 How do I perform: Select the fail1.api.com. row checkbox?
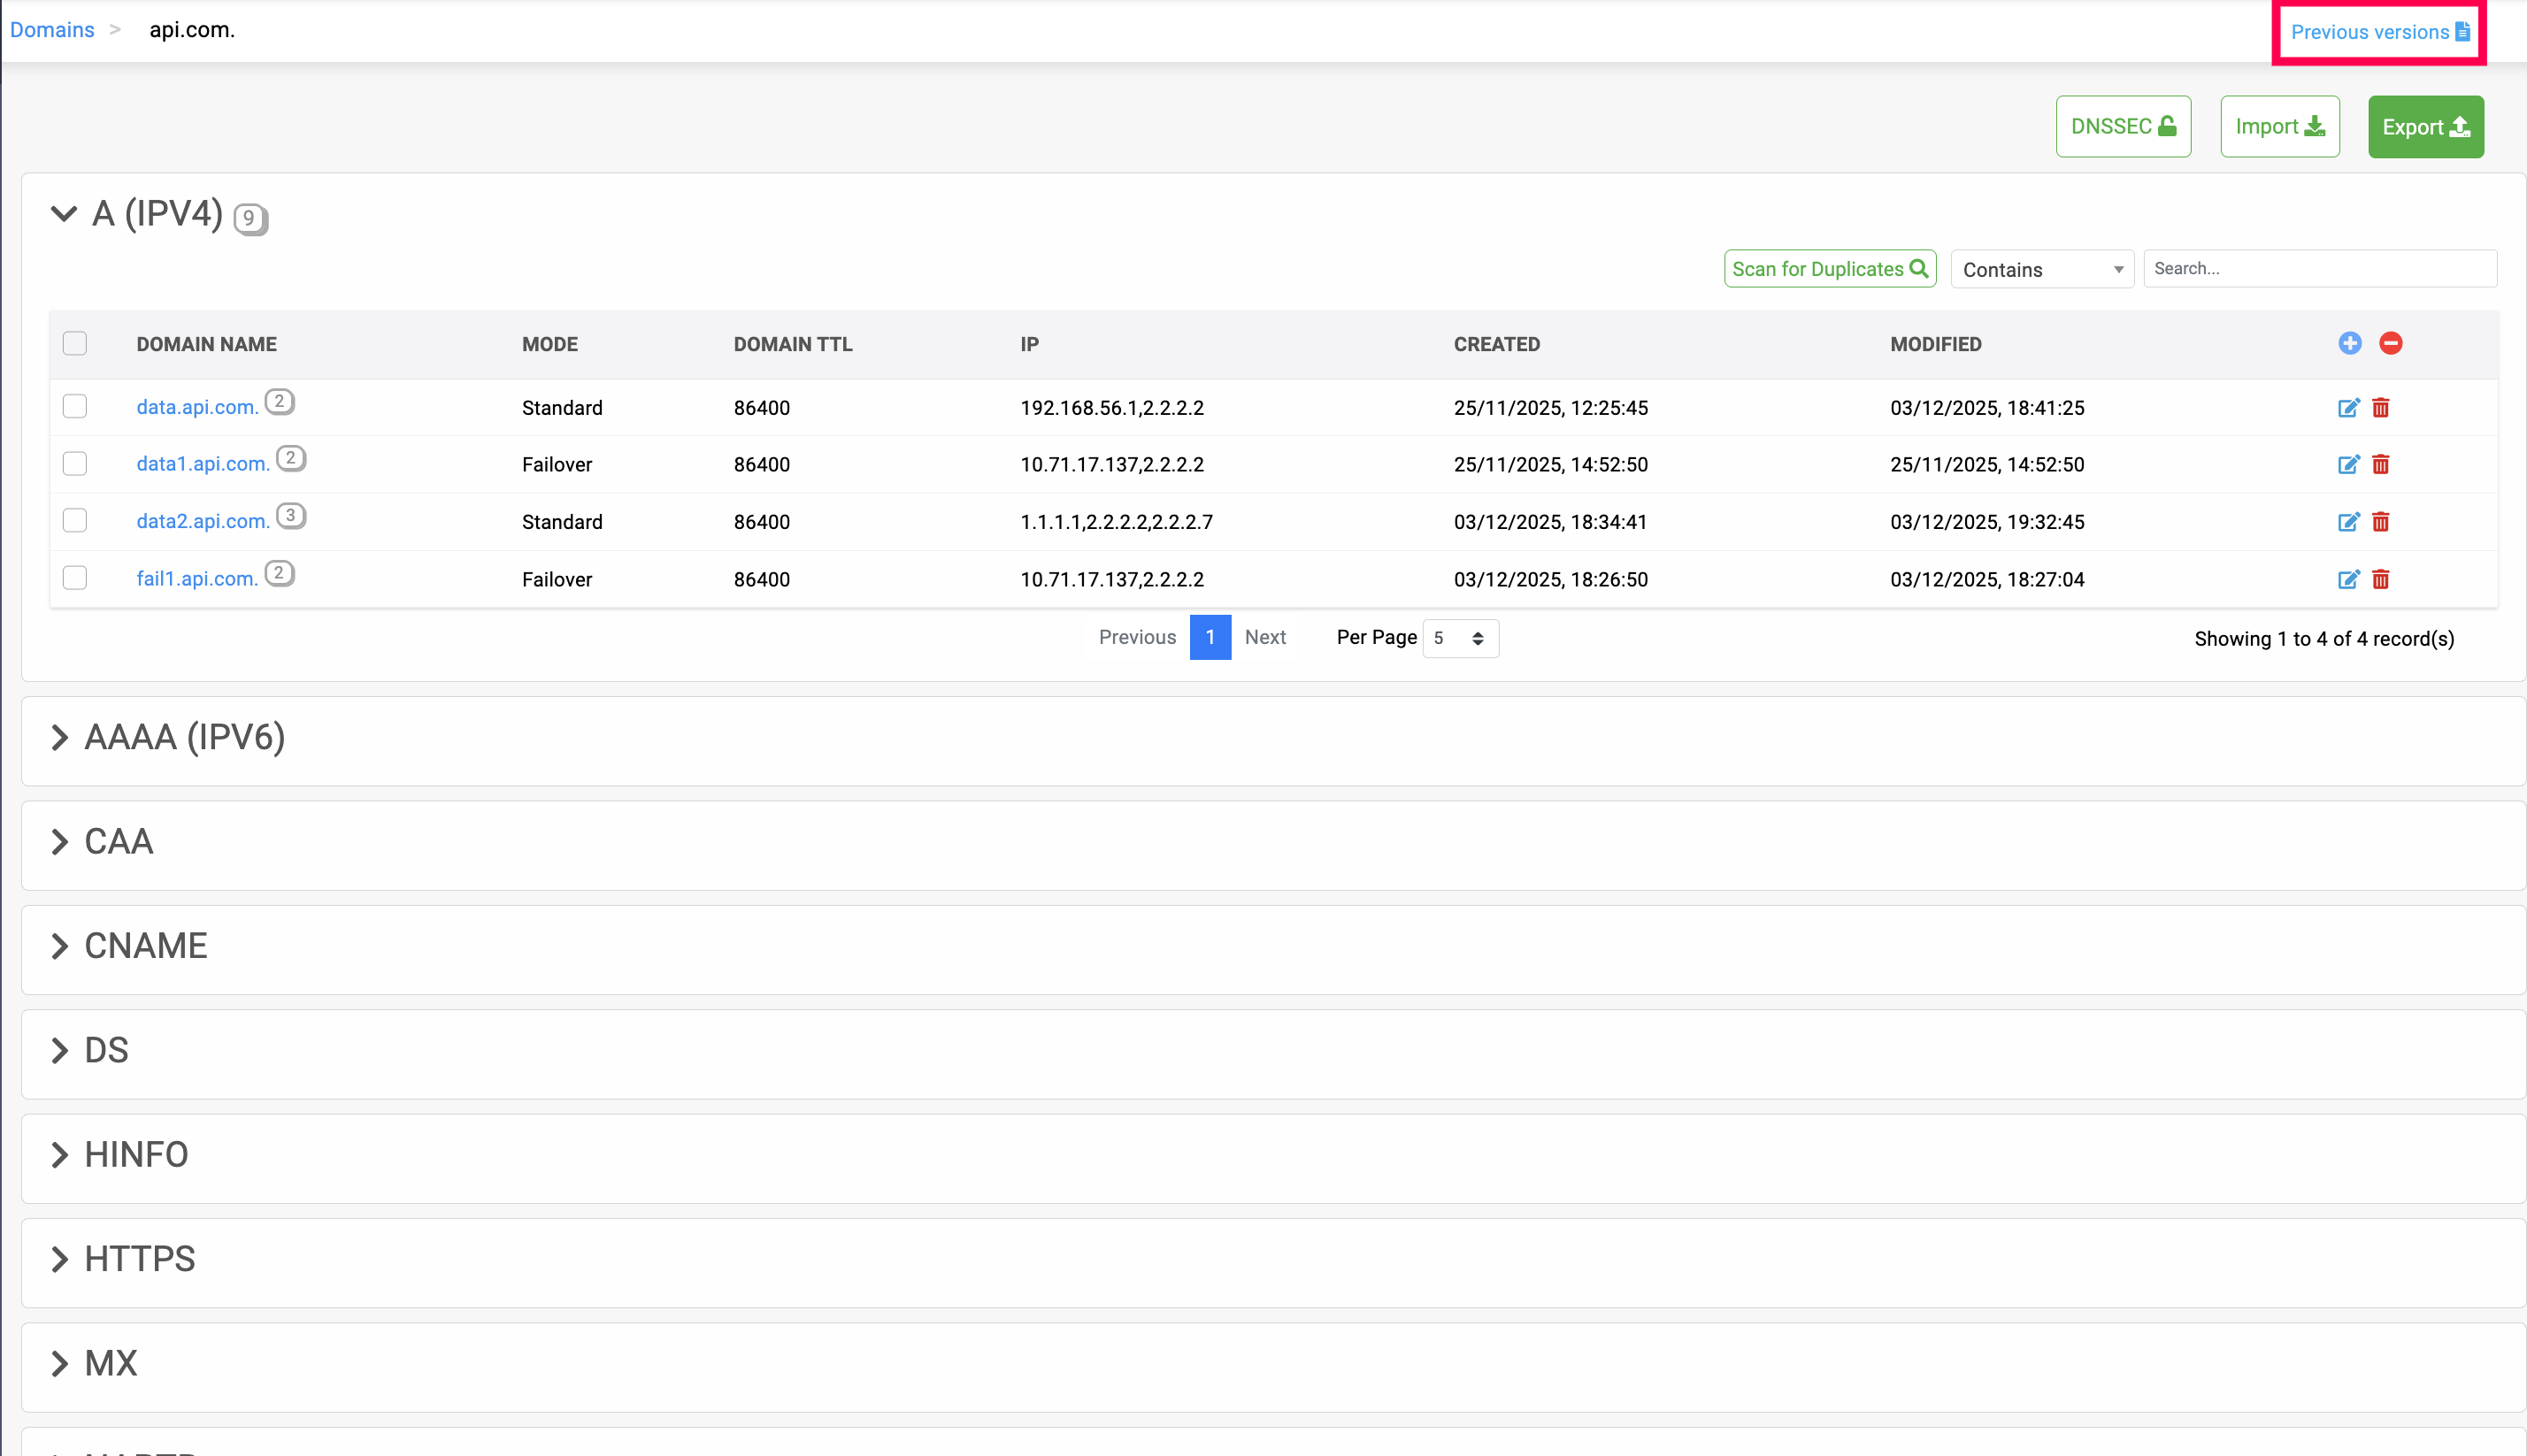(75, 578)
